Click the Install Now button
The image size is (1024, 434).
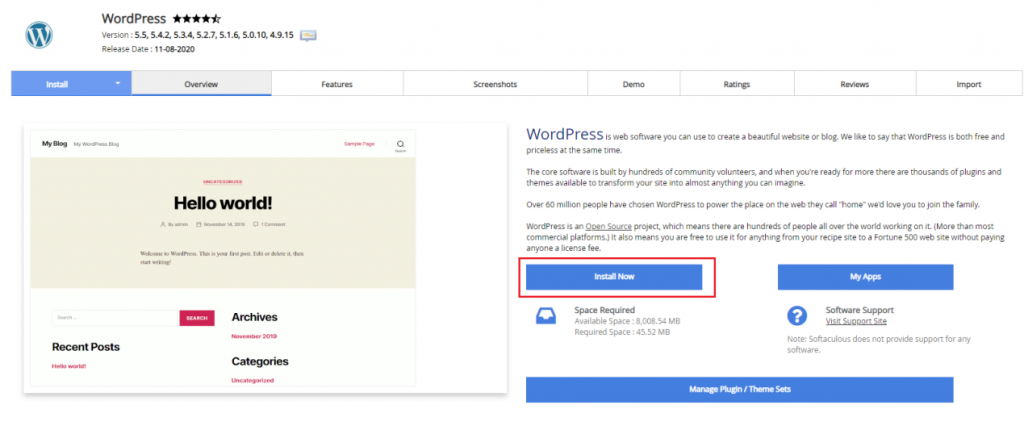point(614,277)
